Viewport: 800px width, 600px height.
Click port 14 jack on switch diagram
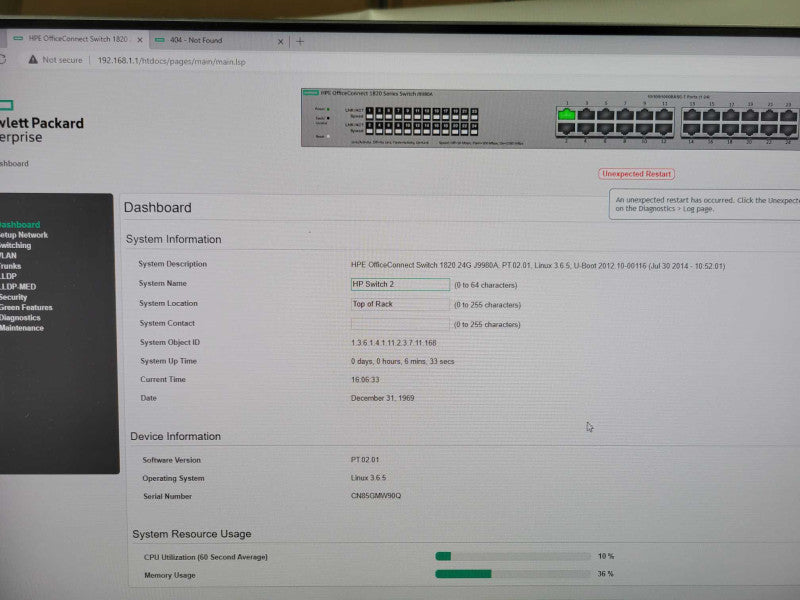point(692,129)
